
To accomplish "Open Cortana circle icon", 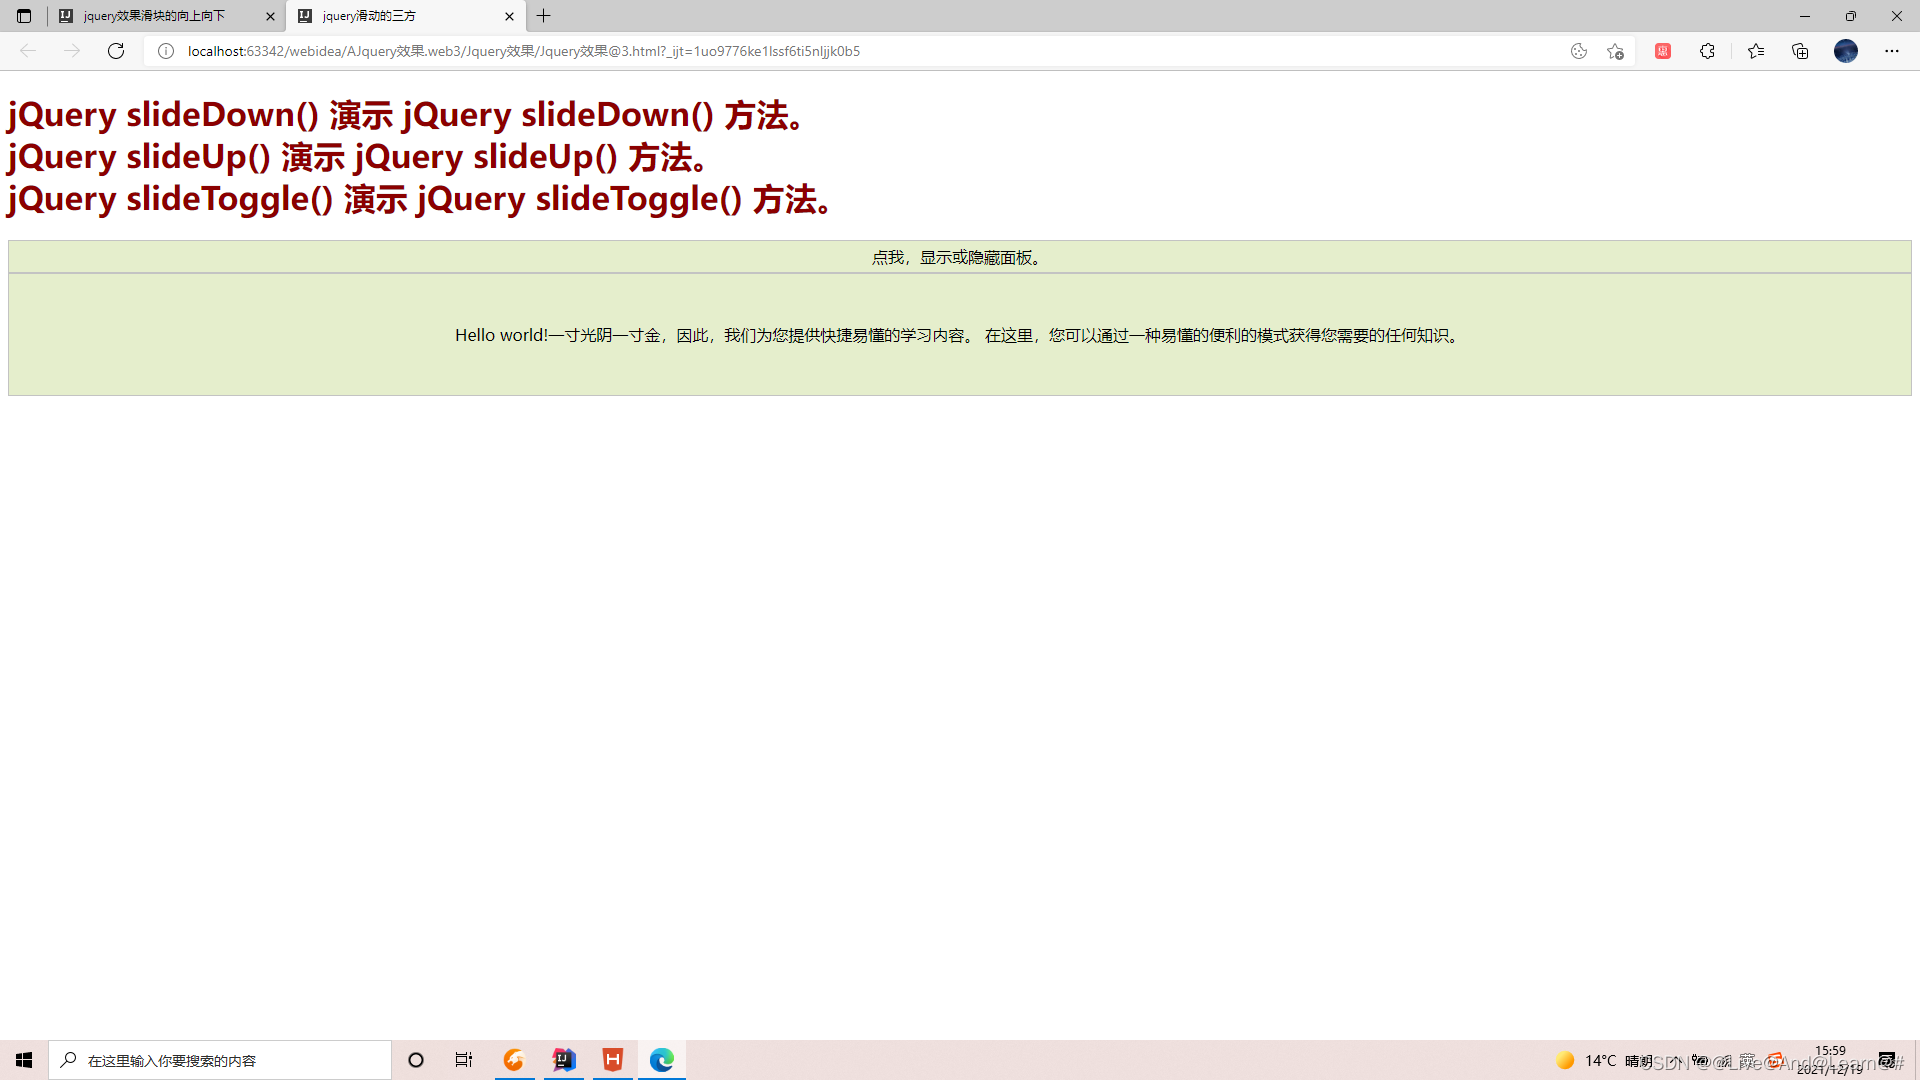I will point(416,1060).
